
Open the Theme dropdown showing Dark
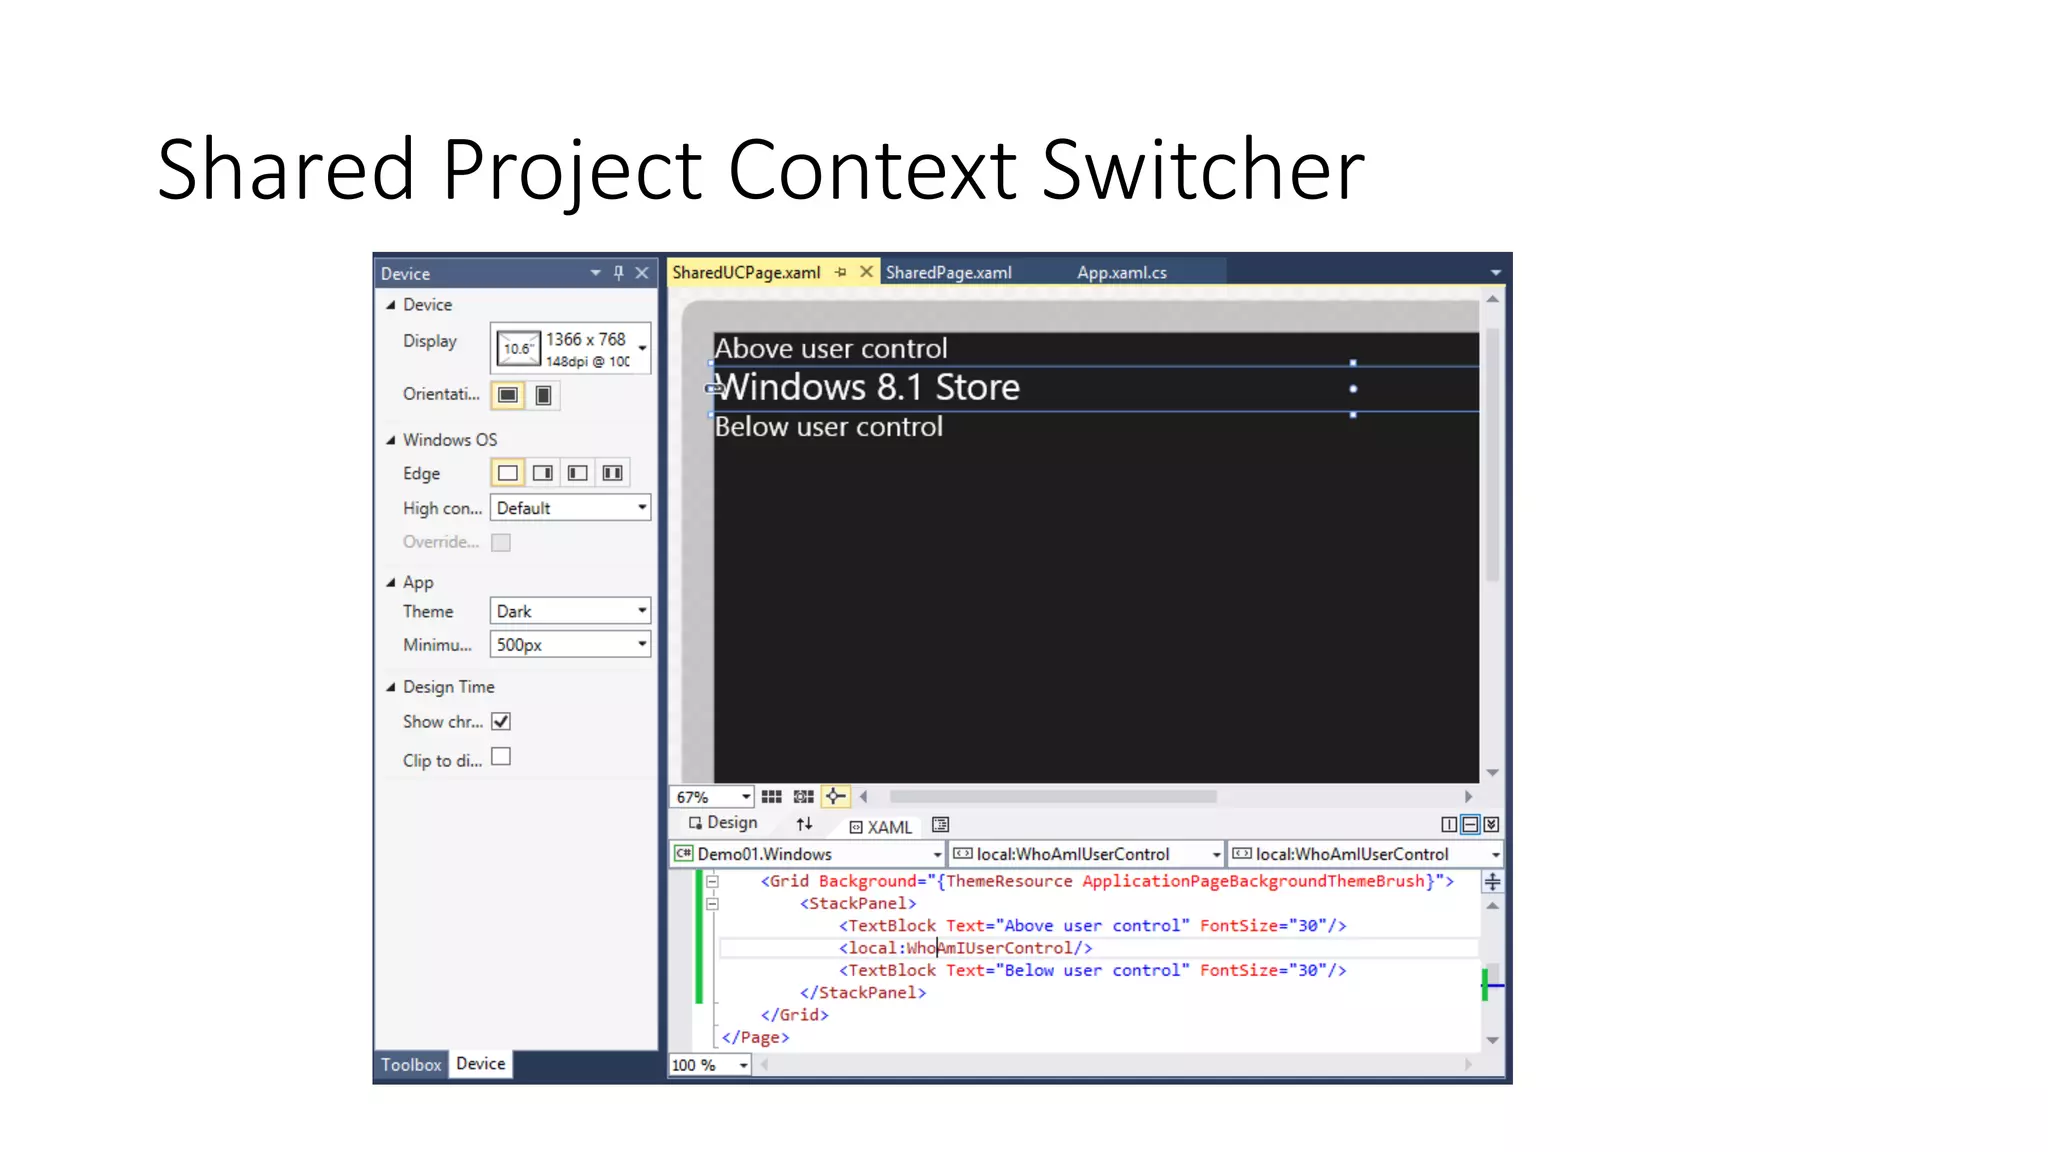point(570,611)
